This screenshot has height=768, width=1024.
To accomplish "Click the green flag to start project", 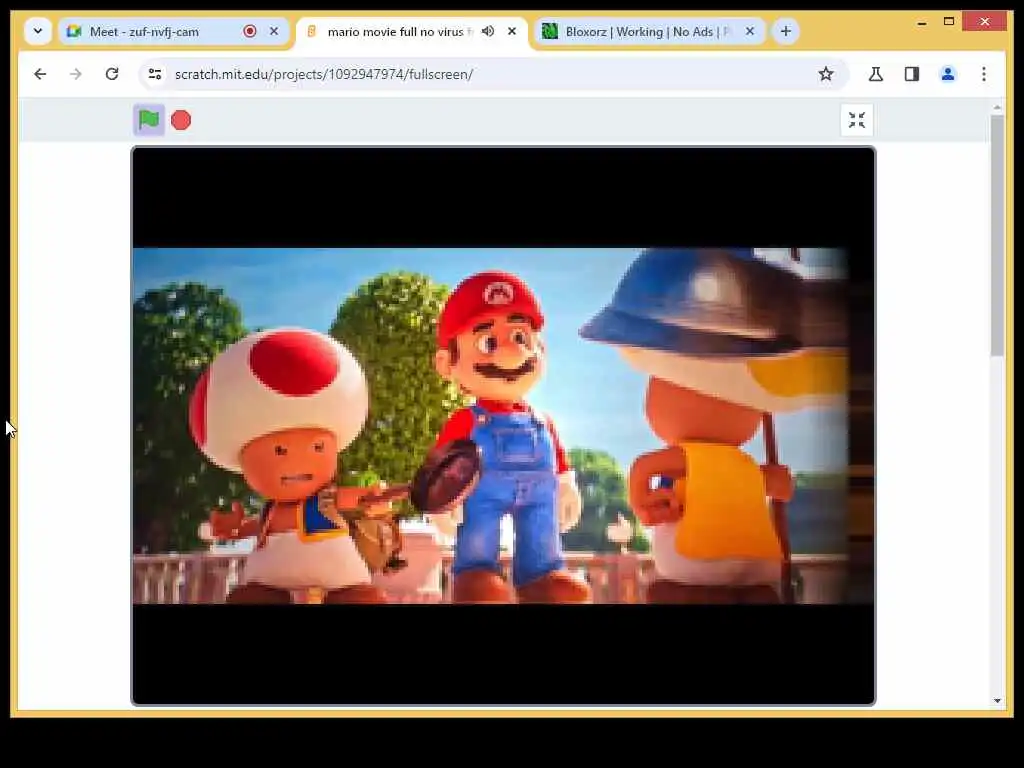I will [x=149, y=120].
